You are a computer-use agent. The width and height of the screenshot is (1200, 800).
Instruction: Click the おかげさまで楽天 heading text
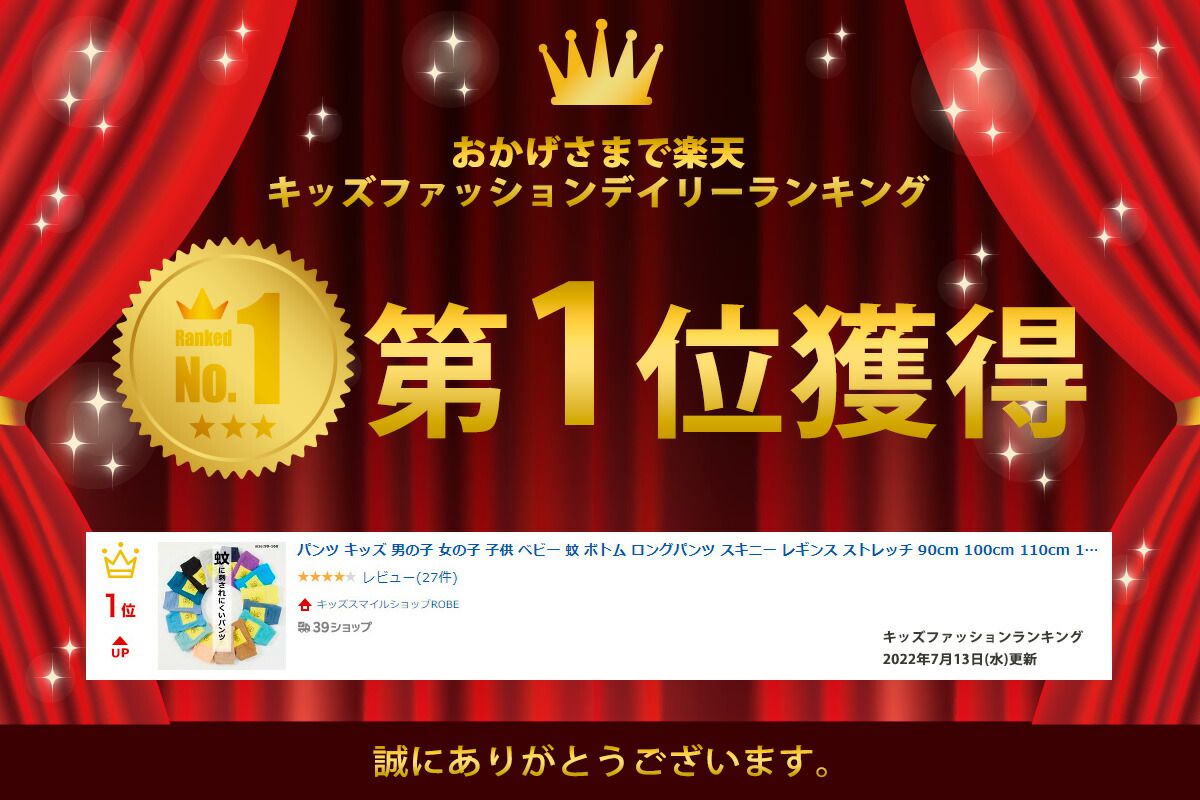[x=600, y=155]
